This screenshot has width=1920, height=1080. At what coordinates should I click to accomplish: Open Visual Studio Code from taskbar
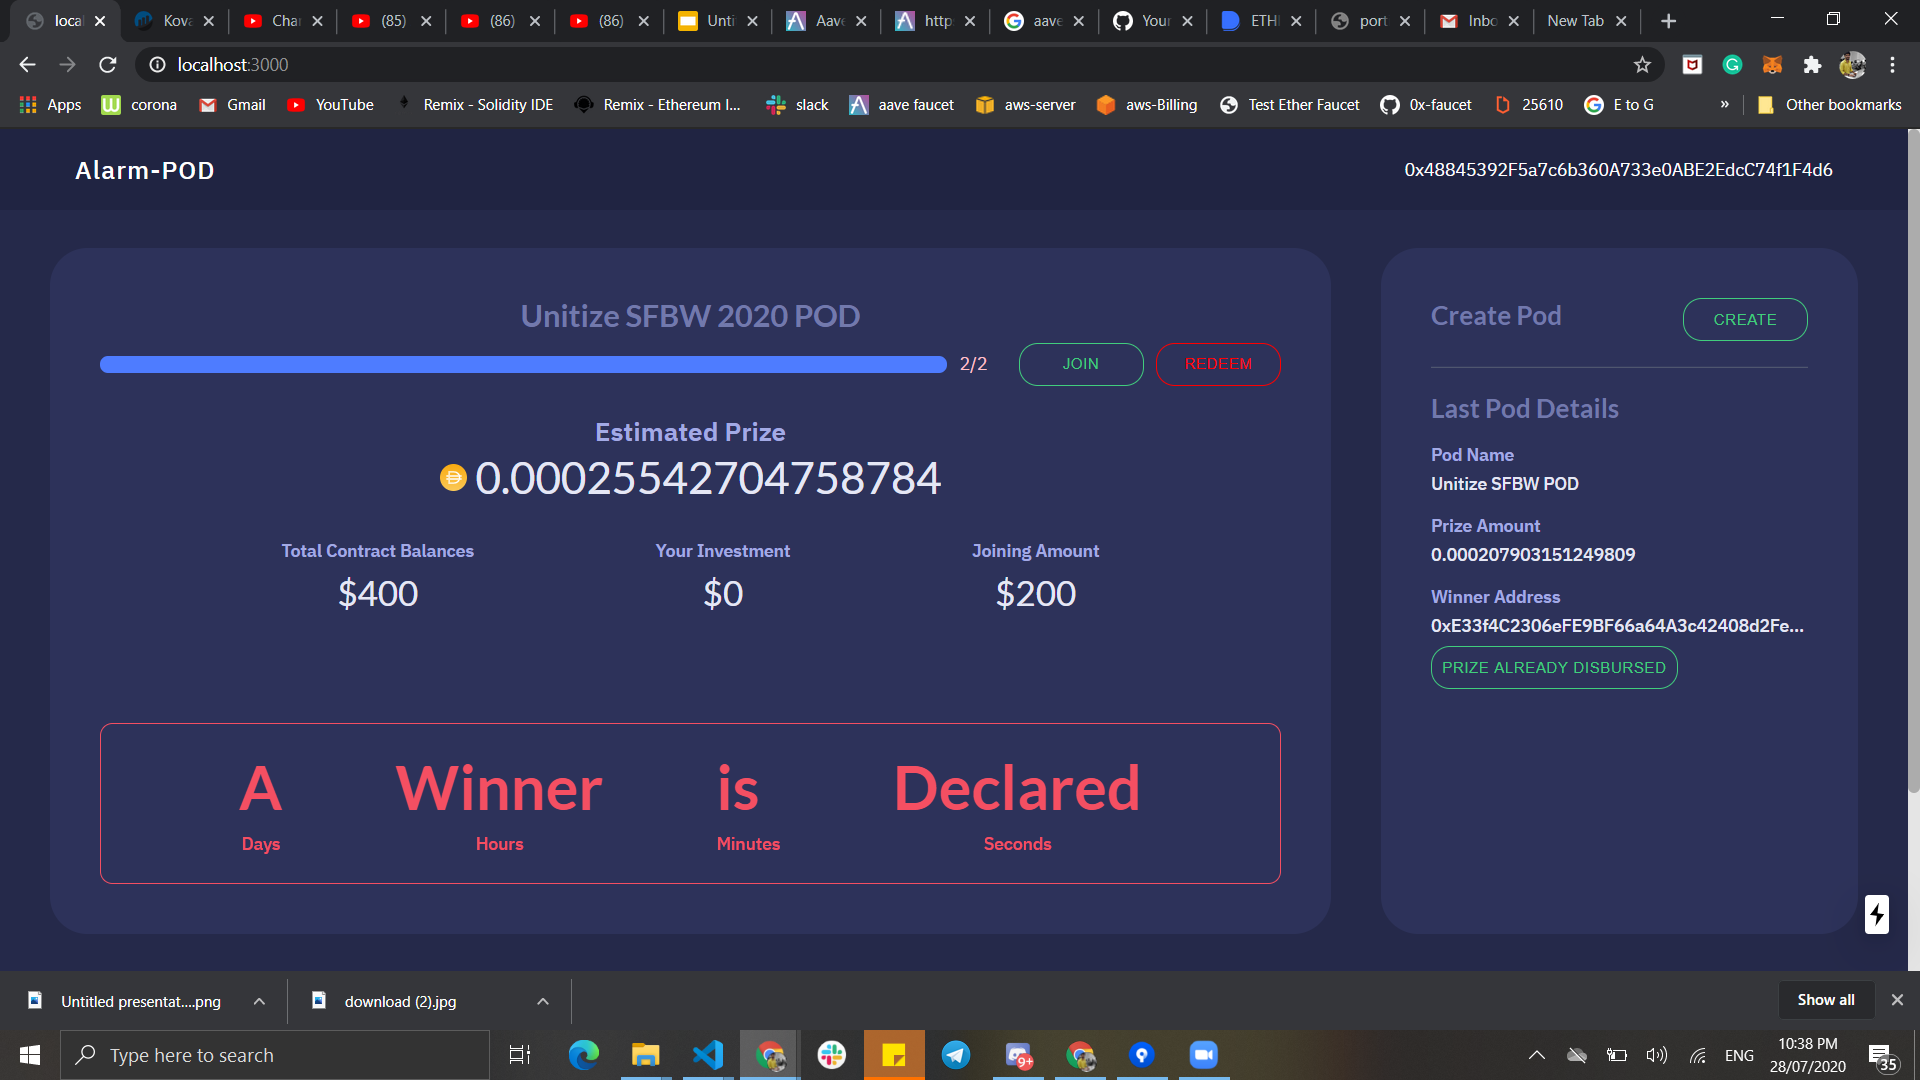[708, 1055]
